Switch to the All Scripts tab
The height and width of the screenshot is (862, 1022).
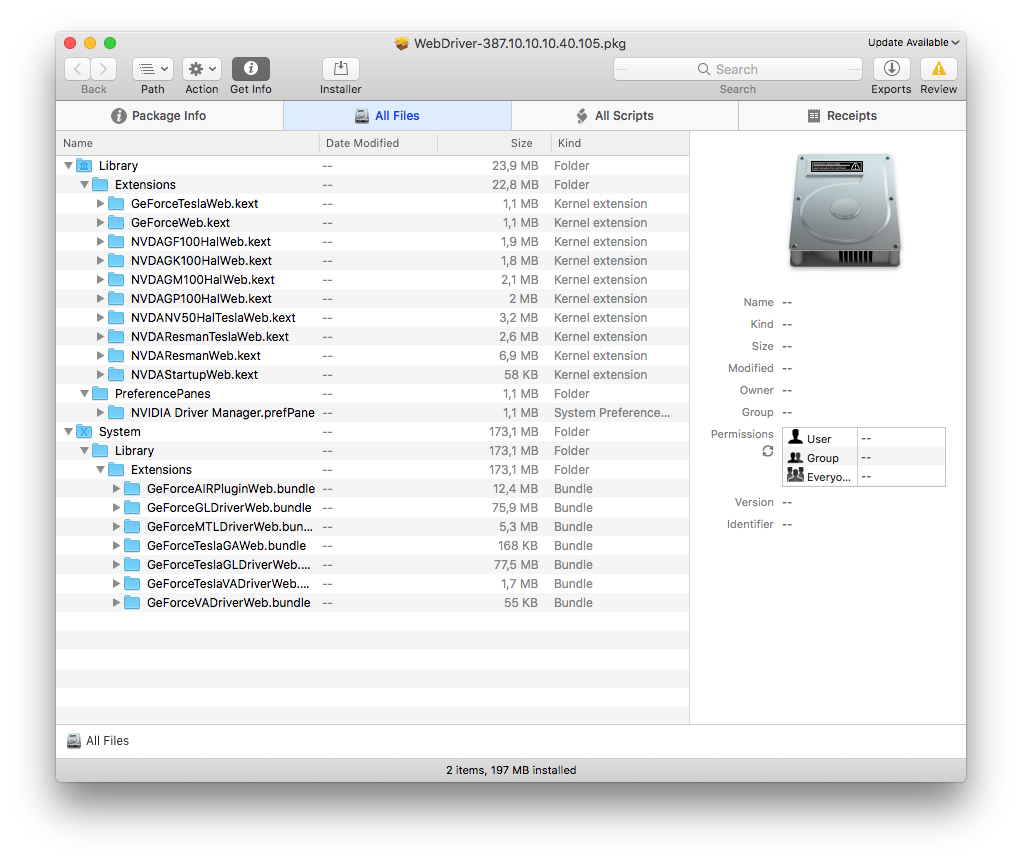tap(624, 115)
